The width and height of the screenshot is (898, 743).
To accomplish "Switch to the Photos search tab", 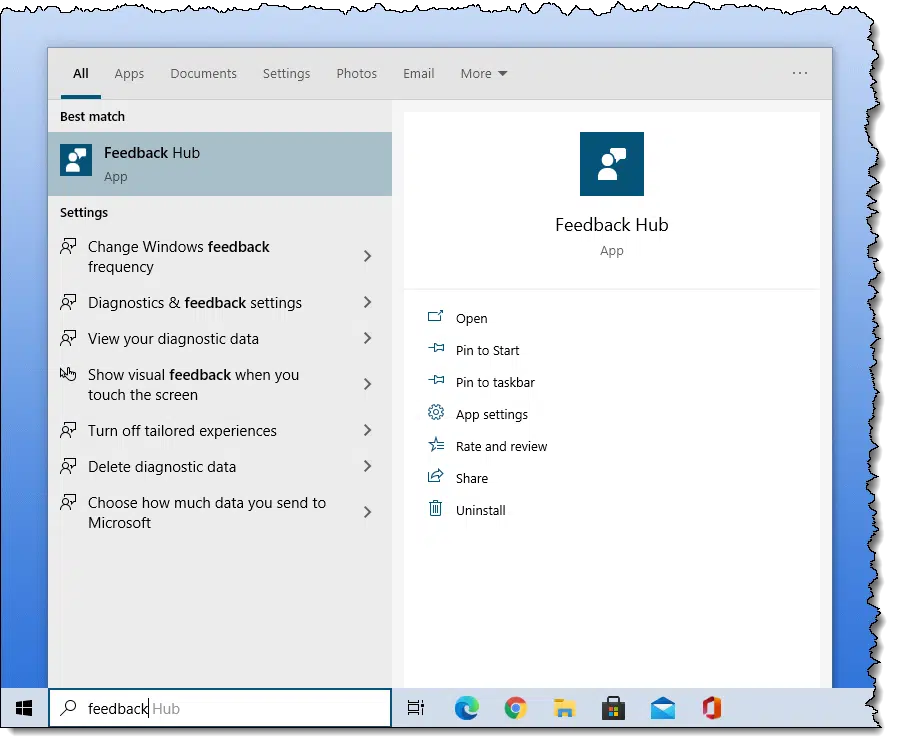I will pyautogui.click(x=356, y=73).
